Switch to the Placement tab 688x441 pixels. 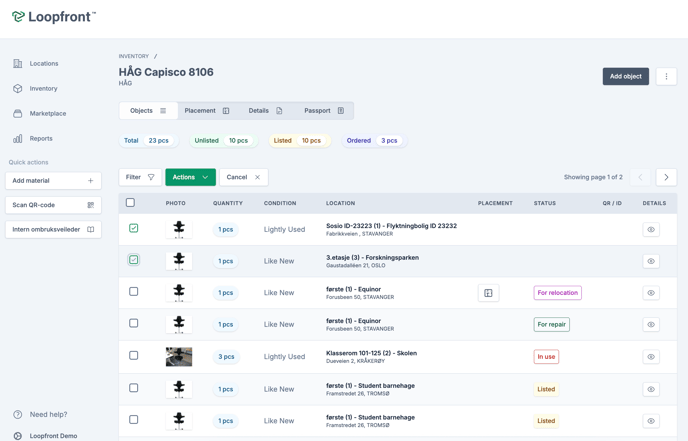[x=207, y=111]
